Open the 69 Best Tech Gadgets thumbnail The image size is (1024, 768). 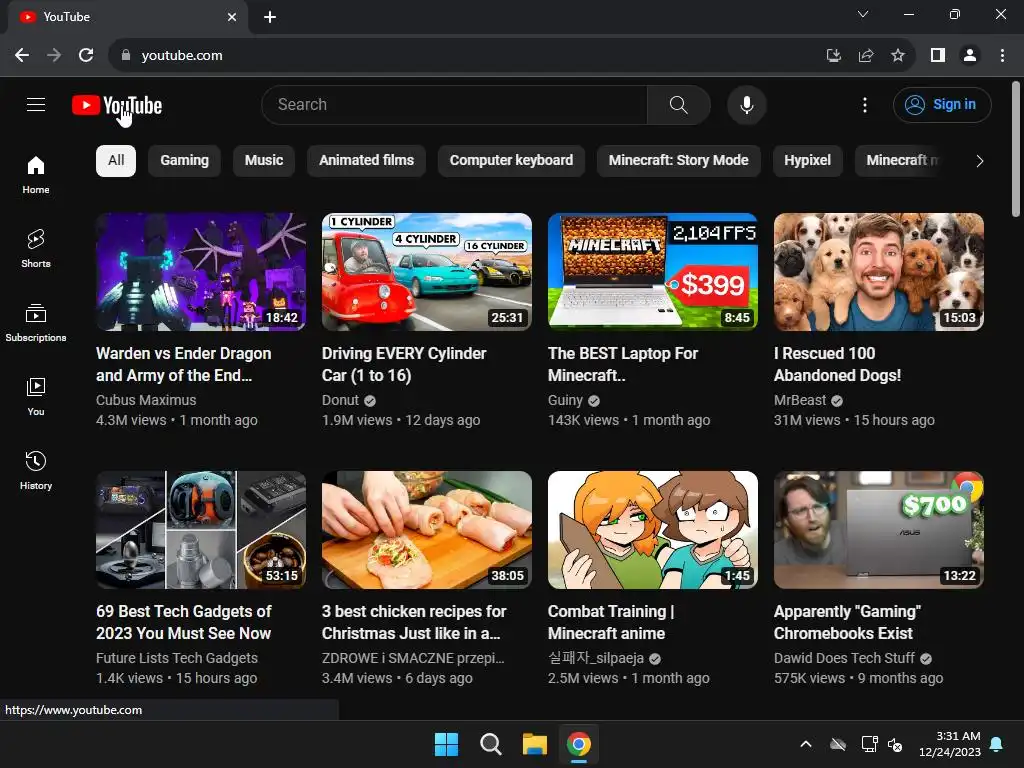pyautogui.click(x=201, y=530)
